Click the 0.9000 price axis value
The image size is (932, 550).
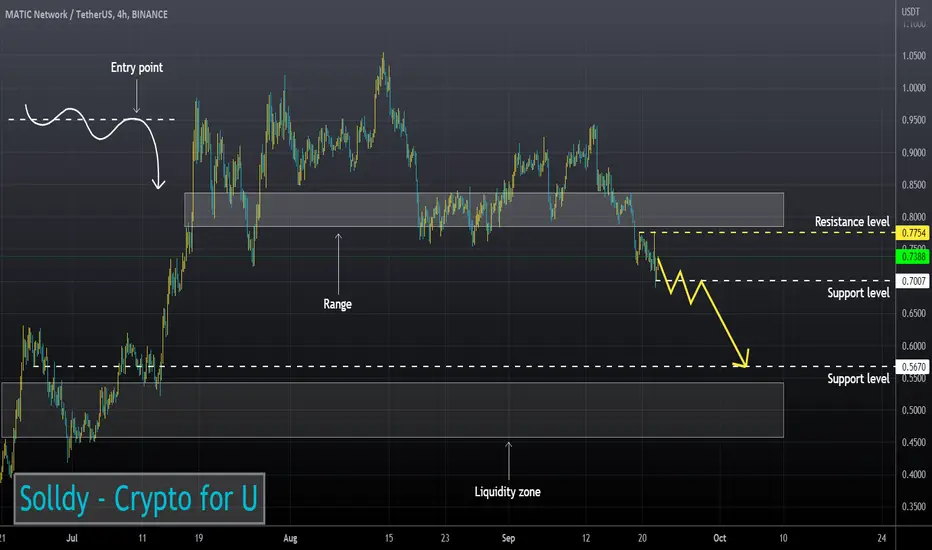pos(914,152)
